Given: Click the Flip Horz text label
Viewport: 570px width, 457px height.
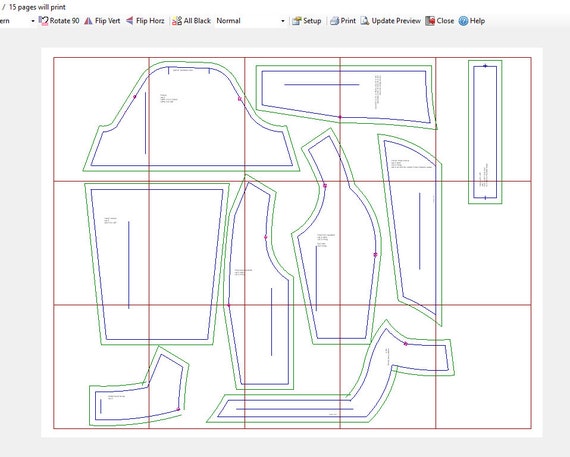Looking at the screenshot, I should [x=150, y=21].
